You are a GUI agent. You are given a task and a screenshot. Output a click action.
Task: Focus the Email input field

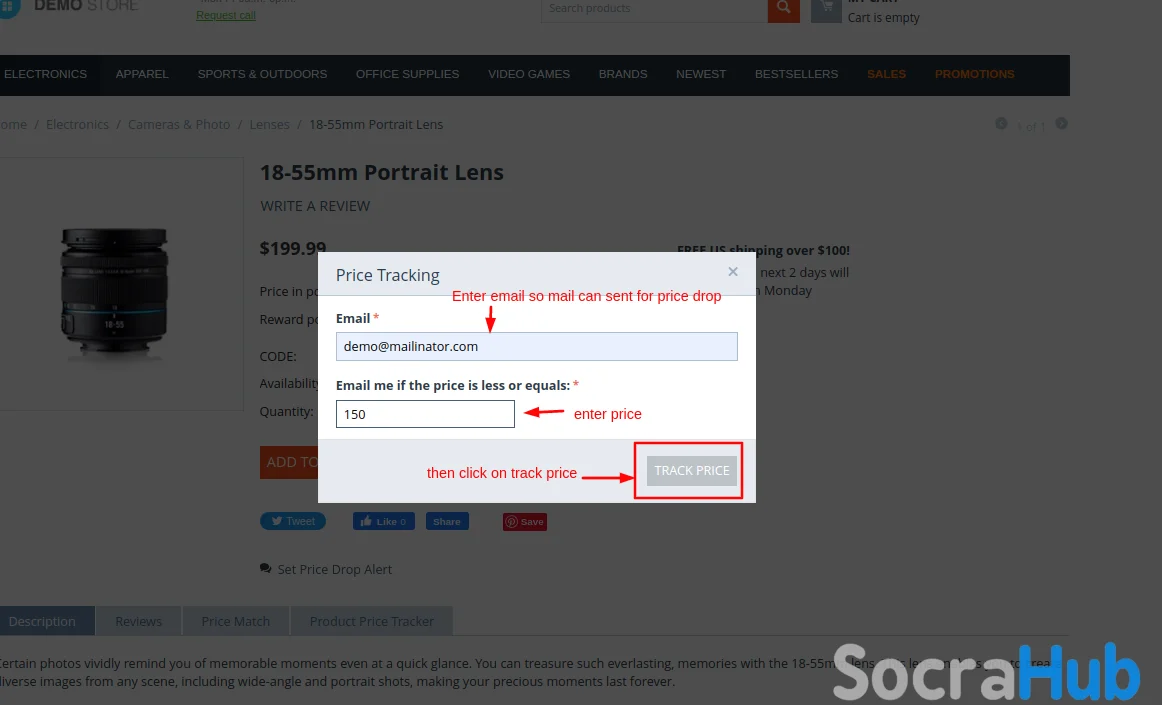(x=537, y=346)
